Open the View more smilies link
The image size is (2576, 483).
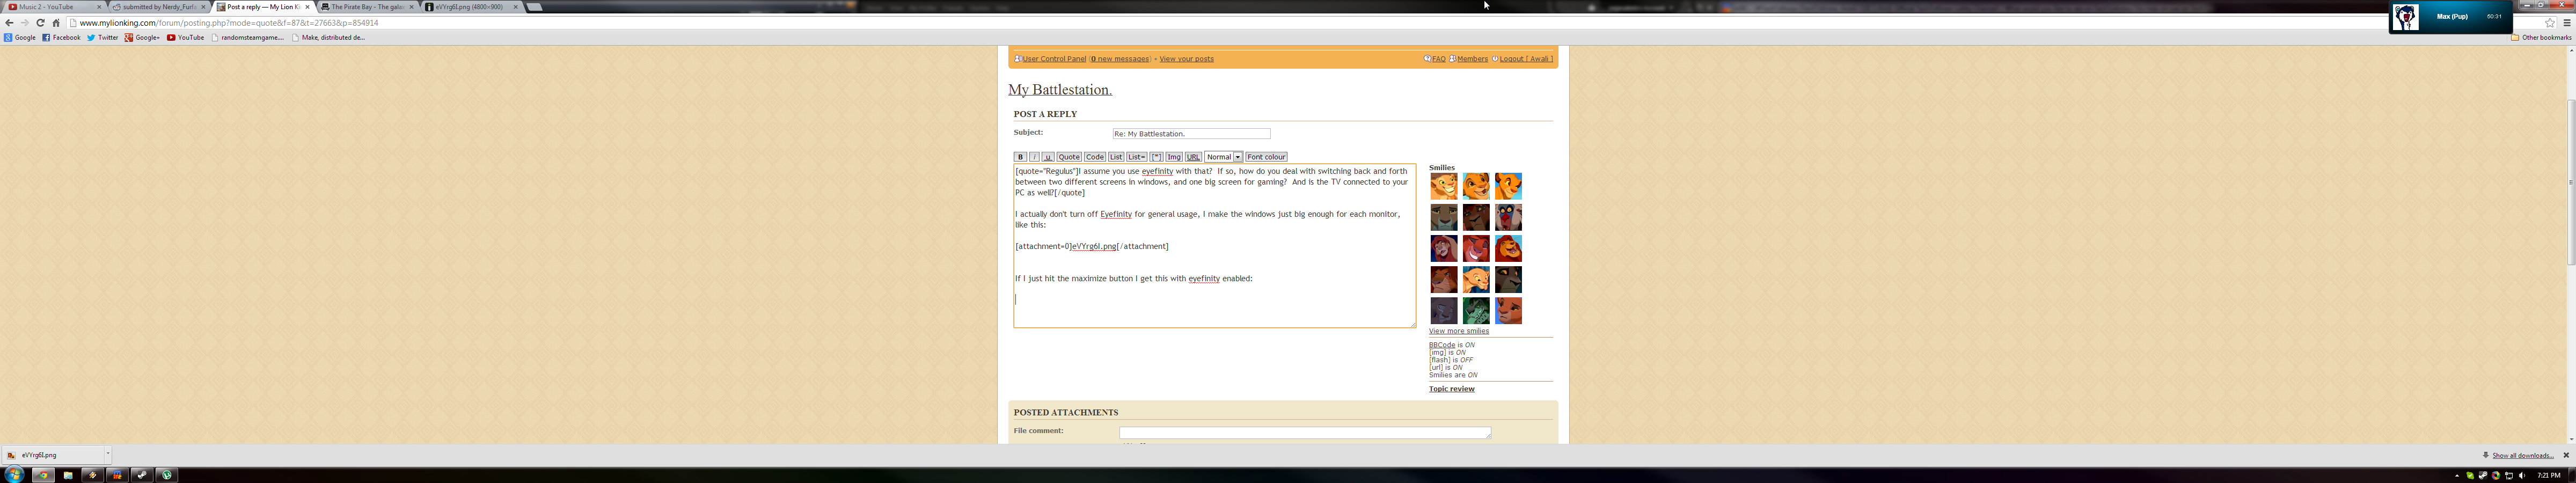pyautogui.click(x=1458, y=331)
